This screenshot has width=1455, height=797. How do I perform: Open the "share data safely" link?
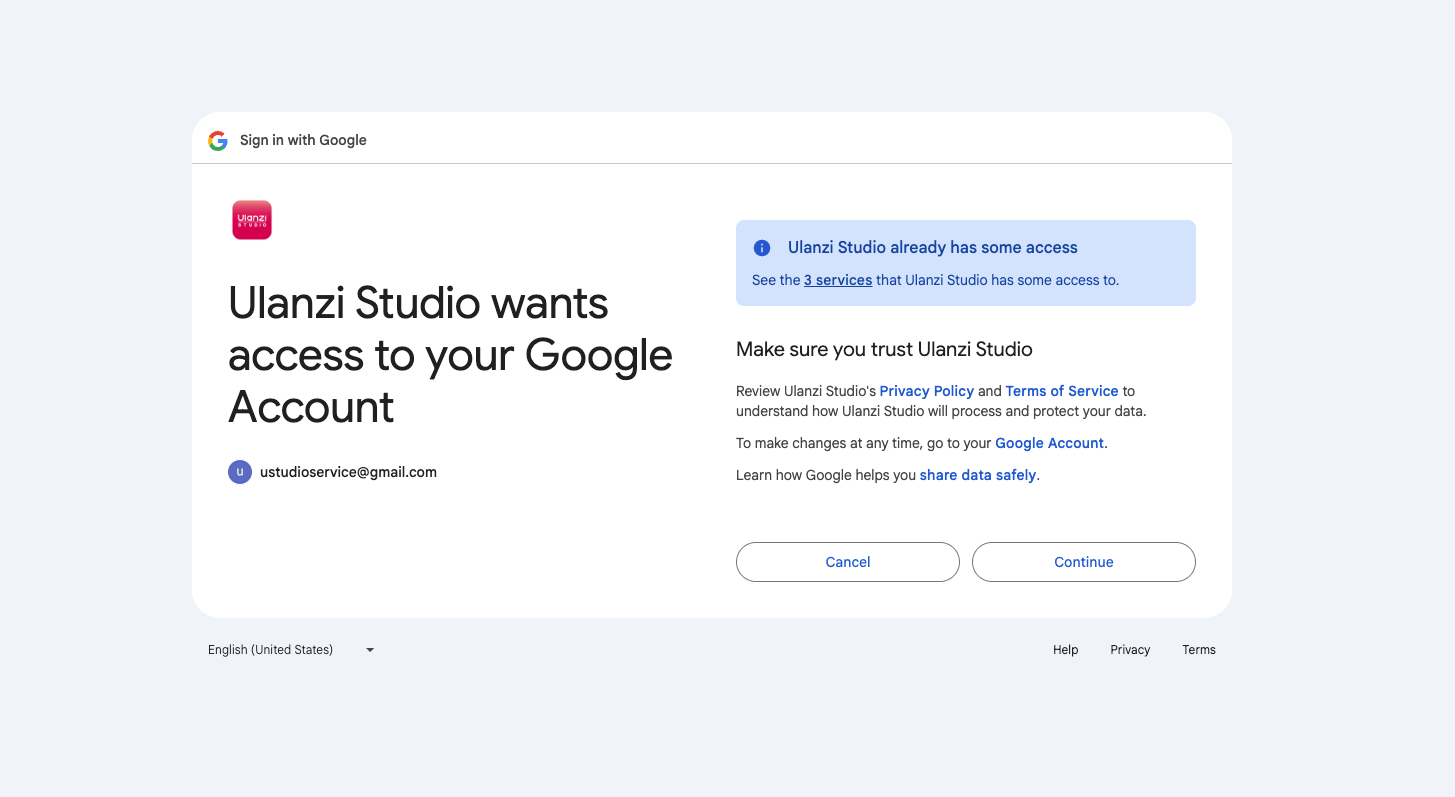pos(977,475)
